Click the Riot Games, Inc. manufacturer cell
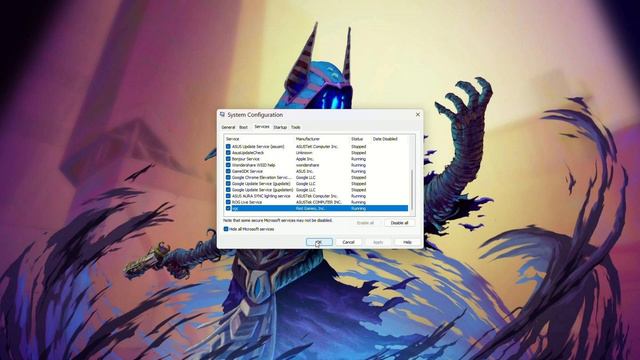 (x=310, y=209)
